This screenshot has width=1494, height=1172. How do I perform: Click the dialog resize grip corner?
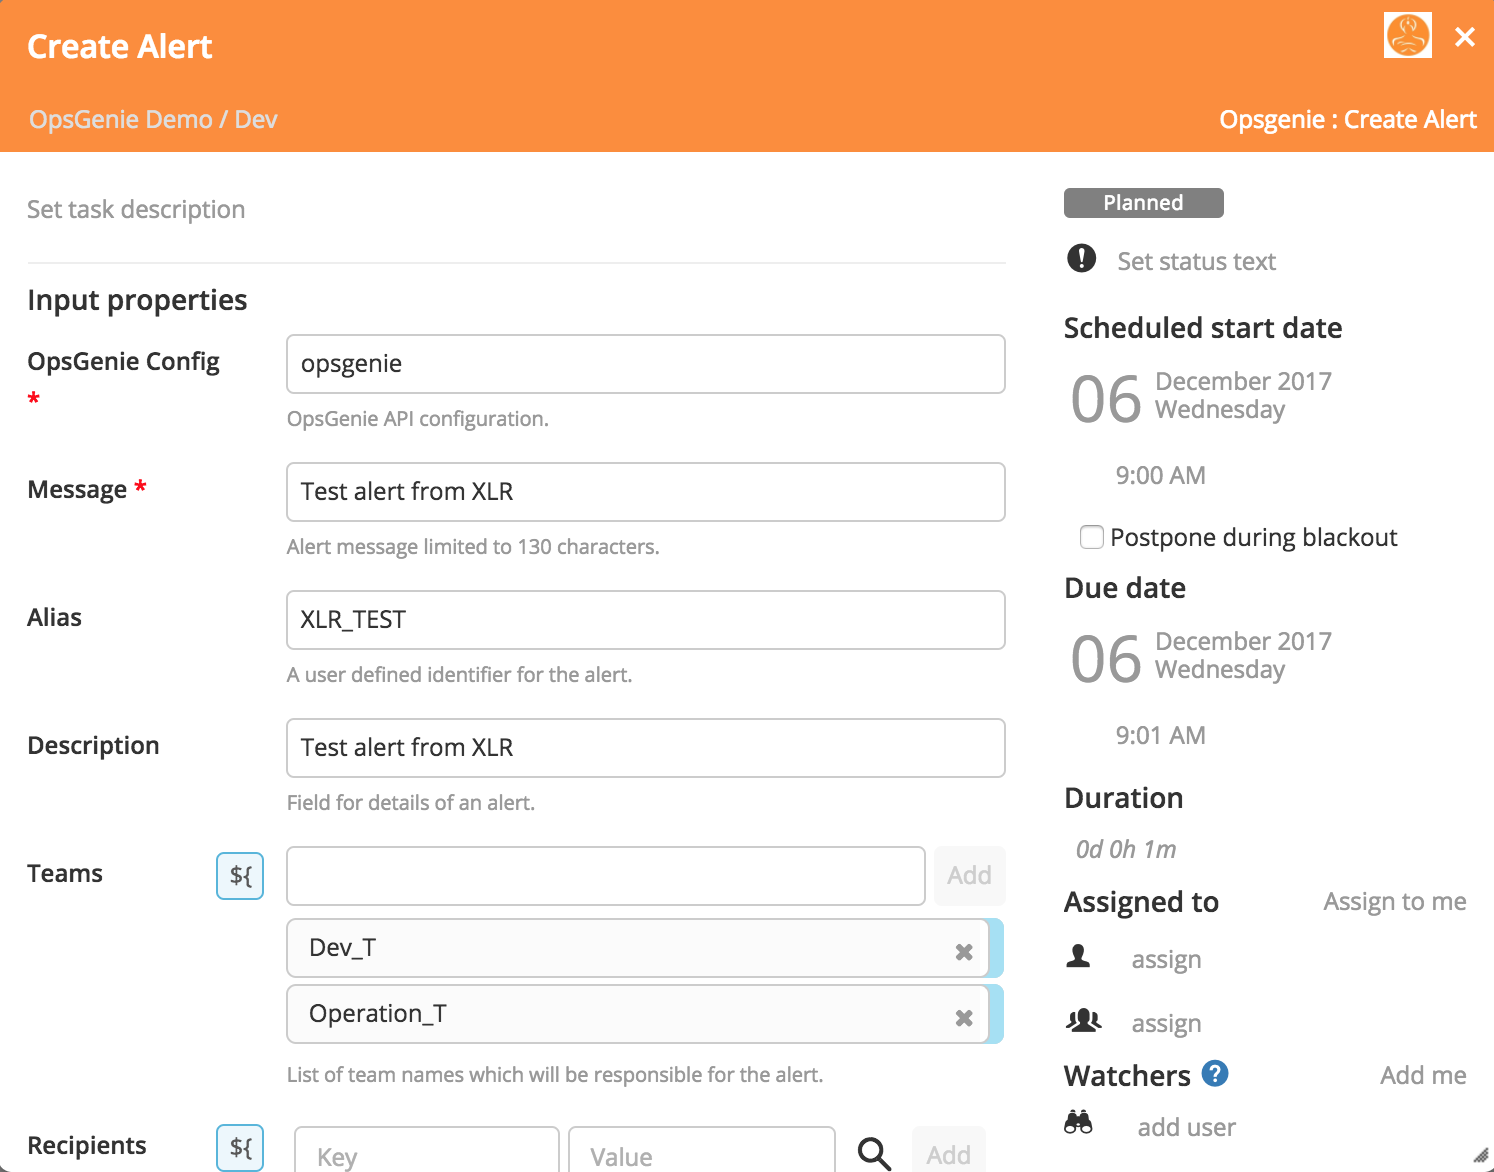[x=1481, y=1154]
